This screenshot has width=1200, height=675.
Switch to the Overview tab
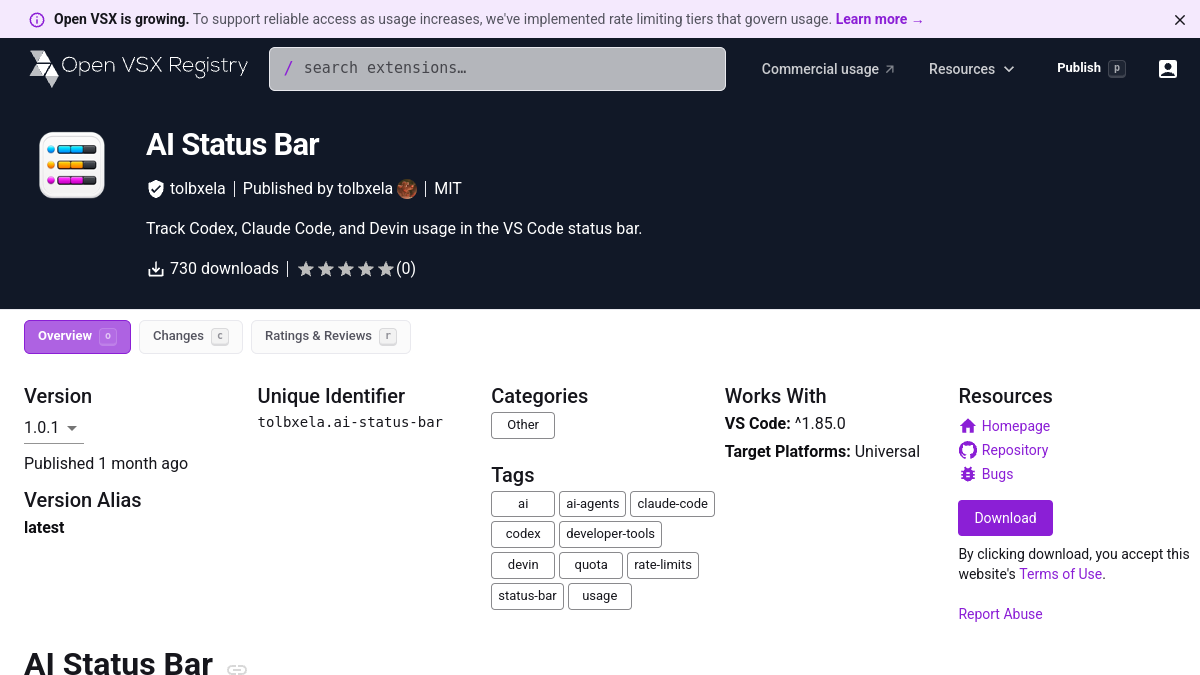(x=77, y=337)
